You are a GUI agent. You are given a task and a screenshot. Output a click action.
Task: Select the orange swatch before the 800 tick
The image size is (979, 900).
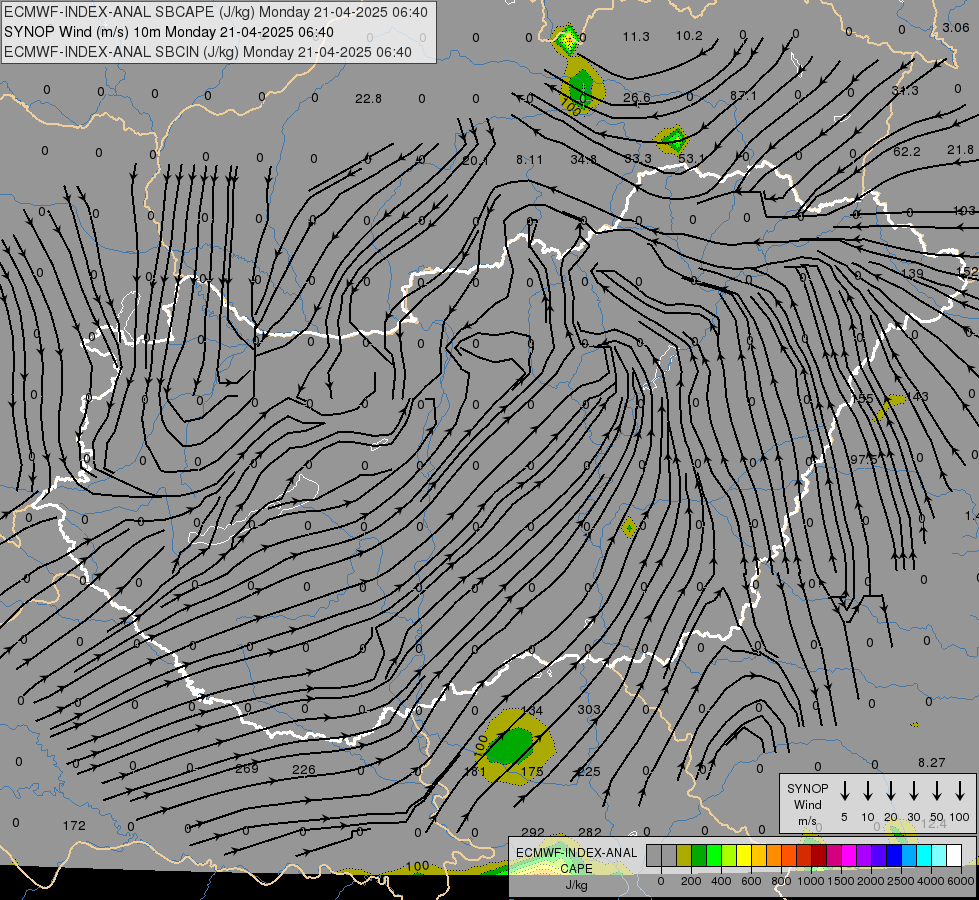coord(774,855)
